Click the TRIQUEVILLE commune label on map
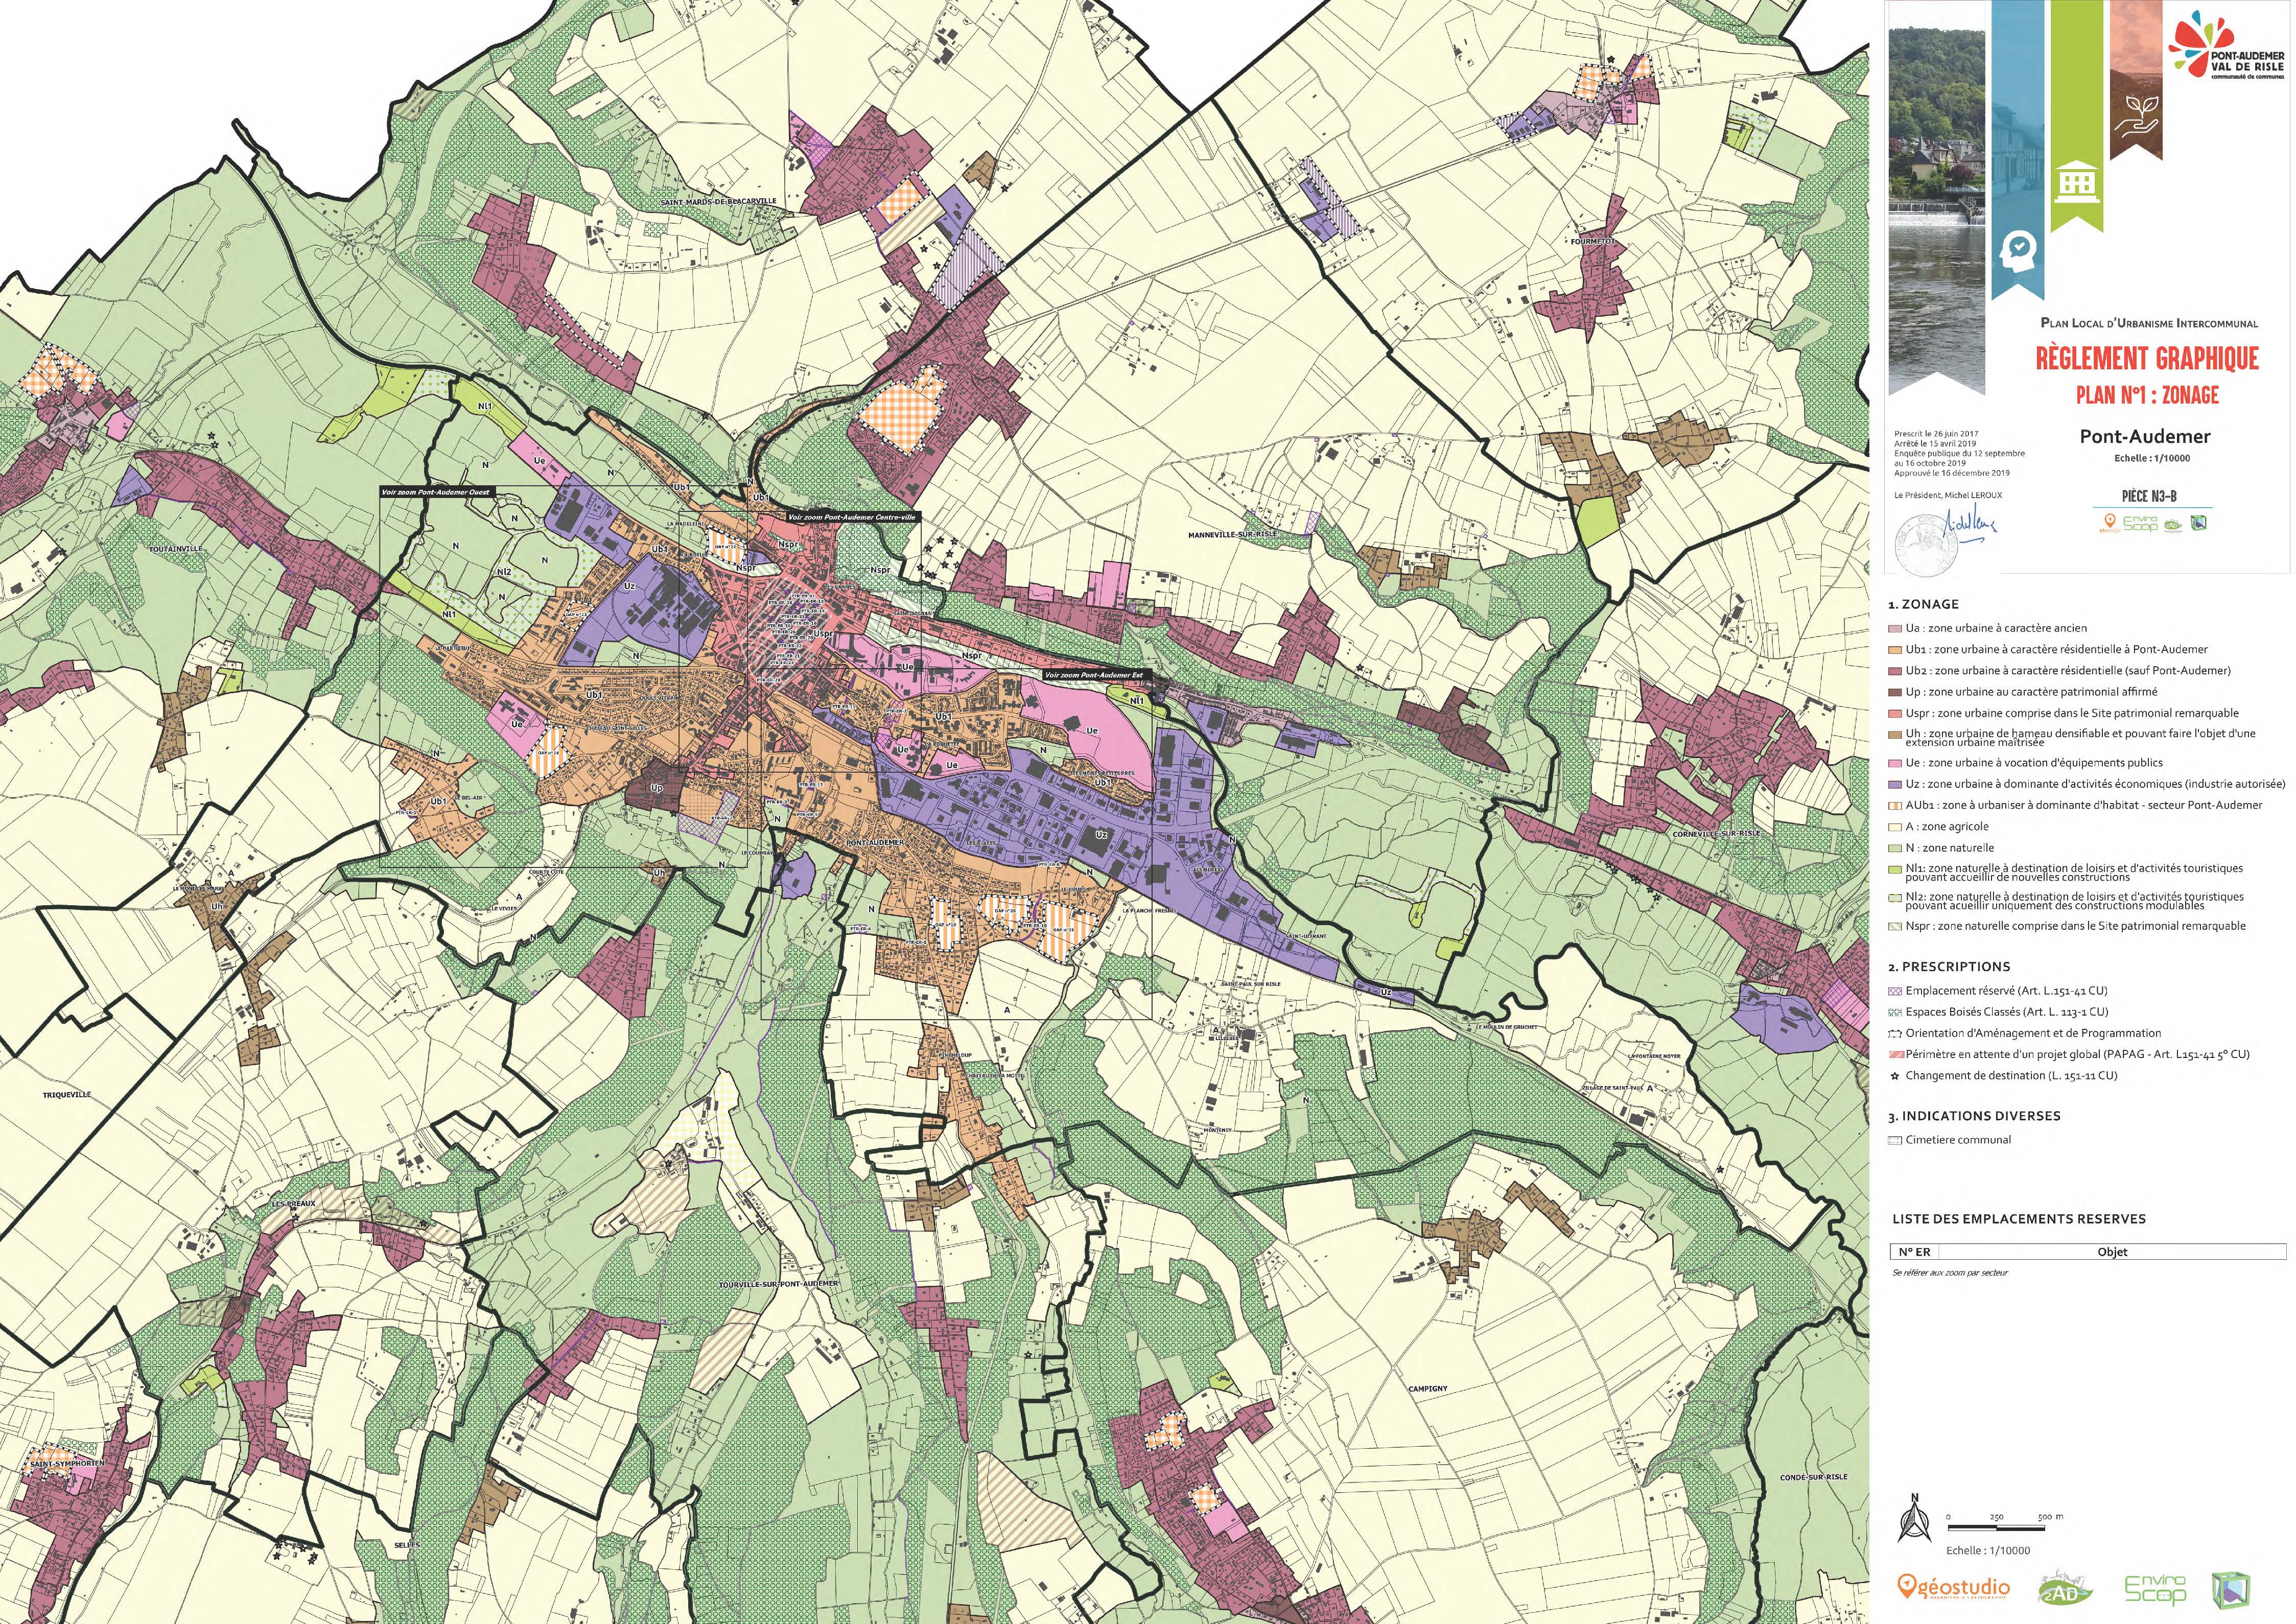The height and width of the screenshot is (1624, 2296). click(x=67, y=1095)
